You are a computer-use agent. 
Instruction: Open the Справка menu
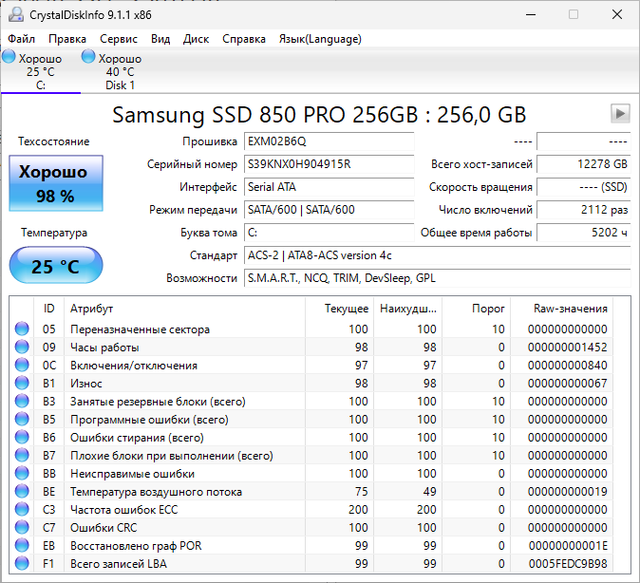[x=244, y=39]
